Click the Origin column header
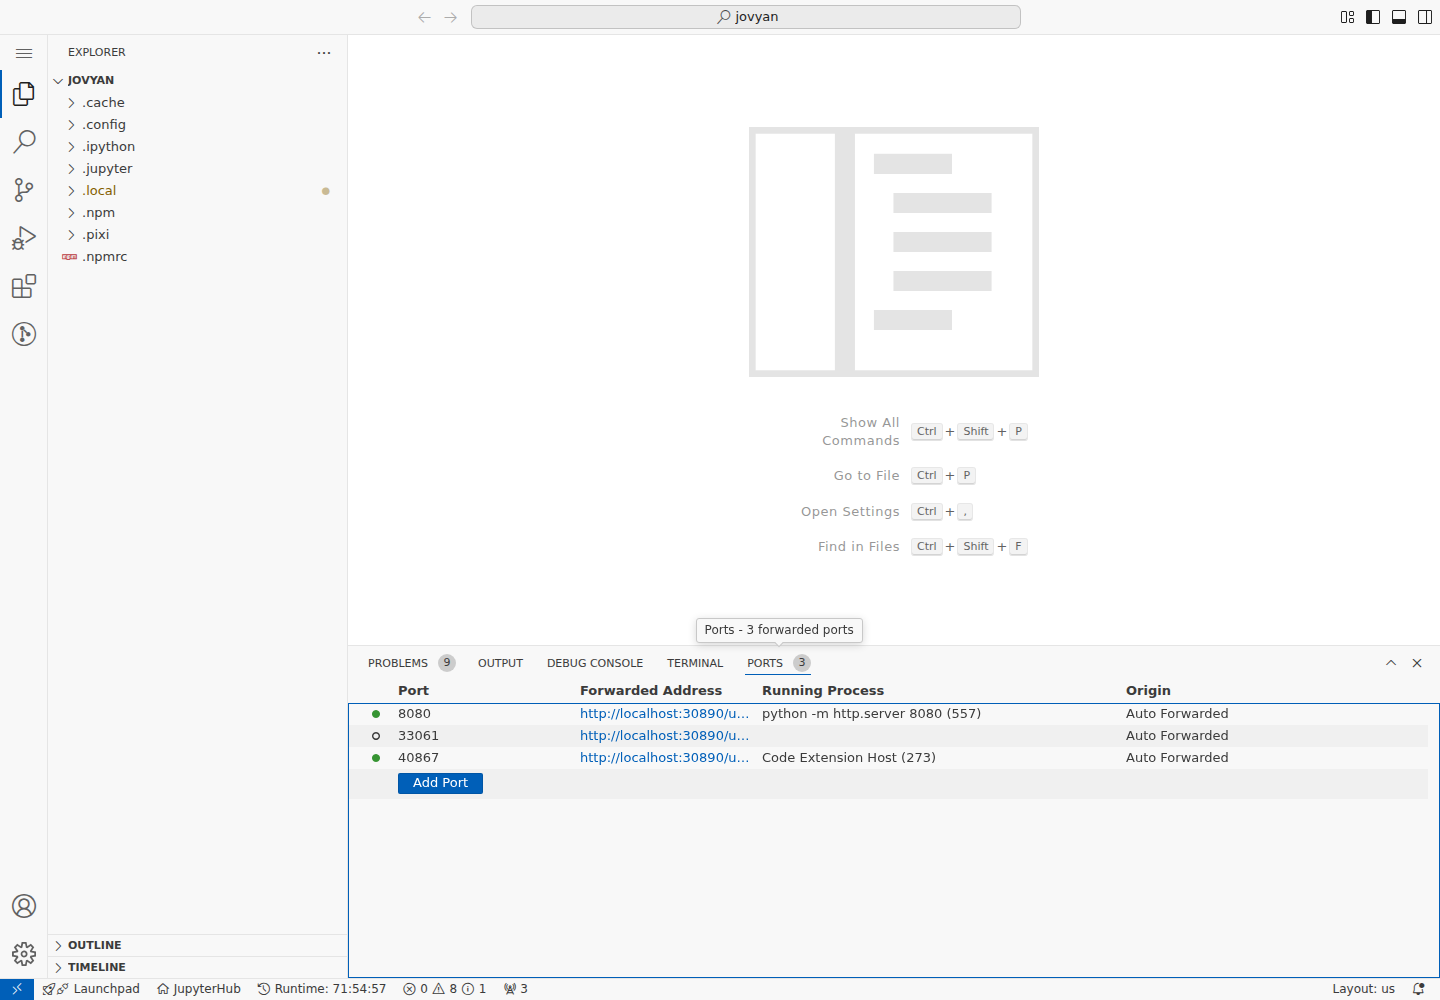 pyautogui.click(x=1148, y=691)
